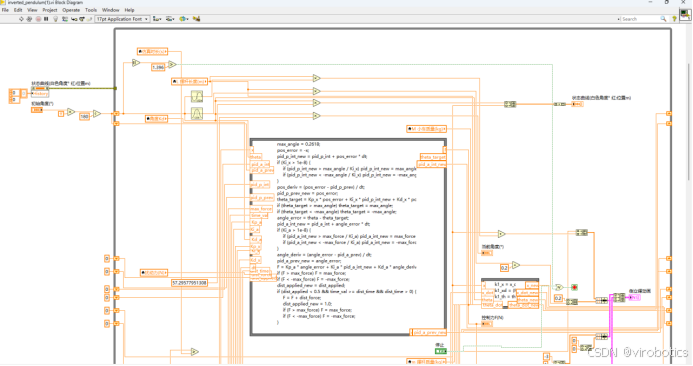Viewport: 693px width, 366px height.
Task: Click the vertical scrollbar on the right
Action: pyautogui.click(x=689, y=122)
